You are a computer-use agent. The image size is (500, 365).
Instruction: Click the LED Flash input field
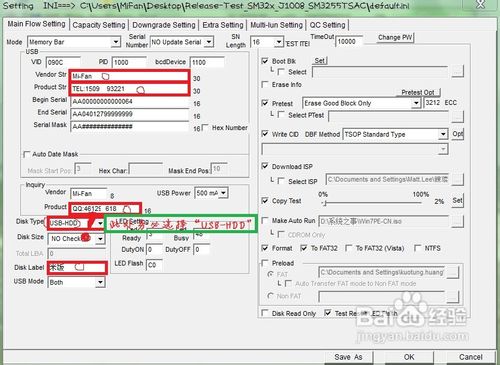[154, 265]
